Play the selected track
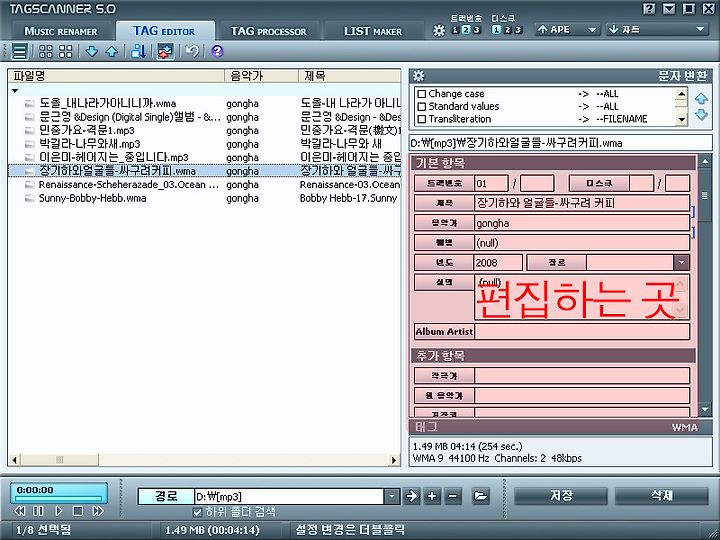 pyautogui.click(x=58, y=511)
